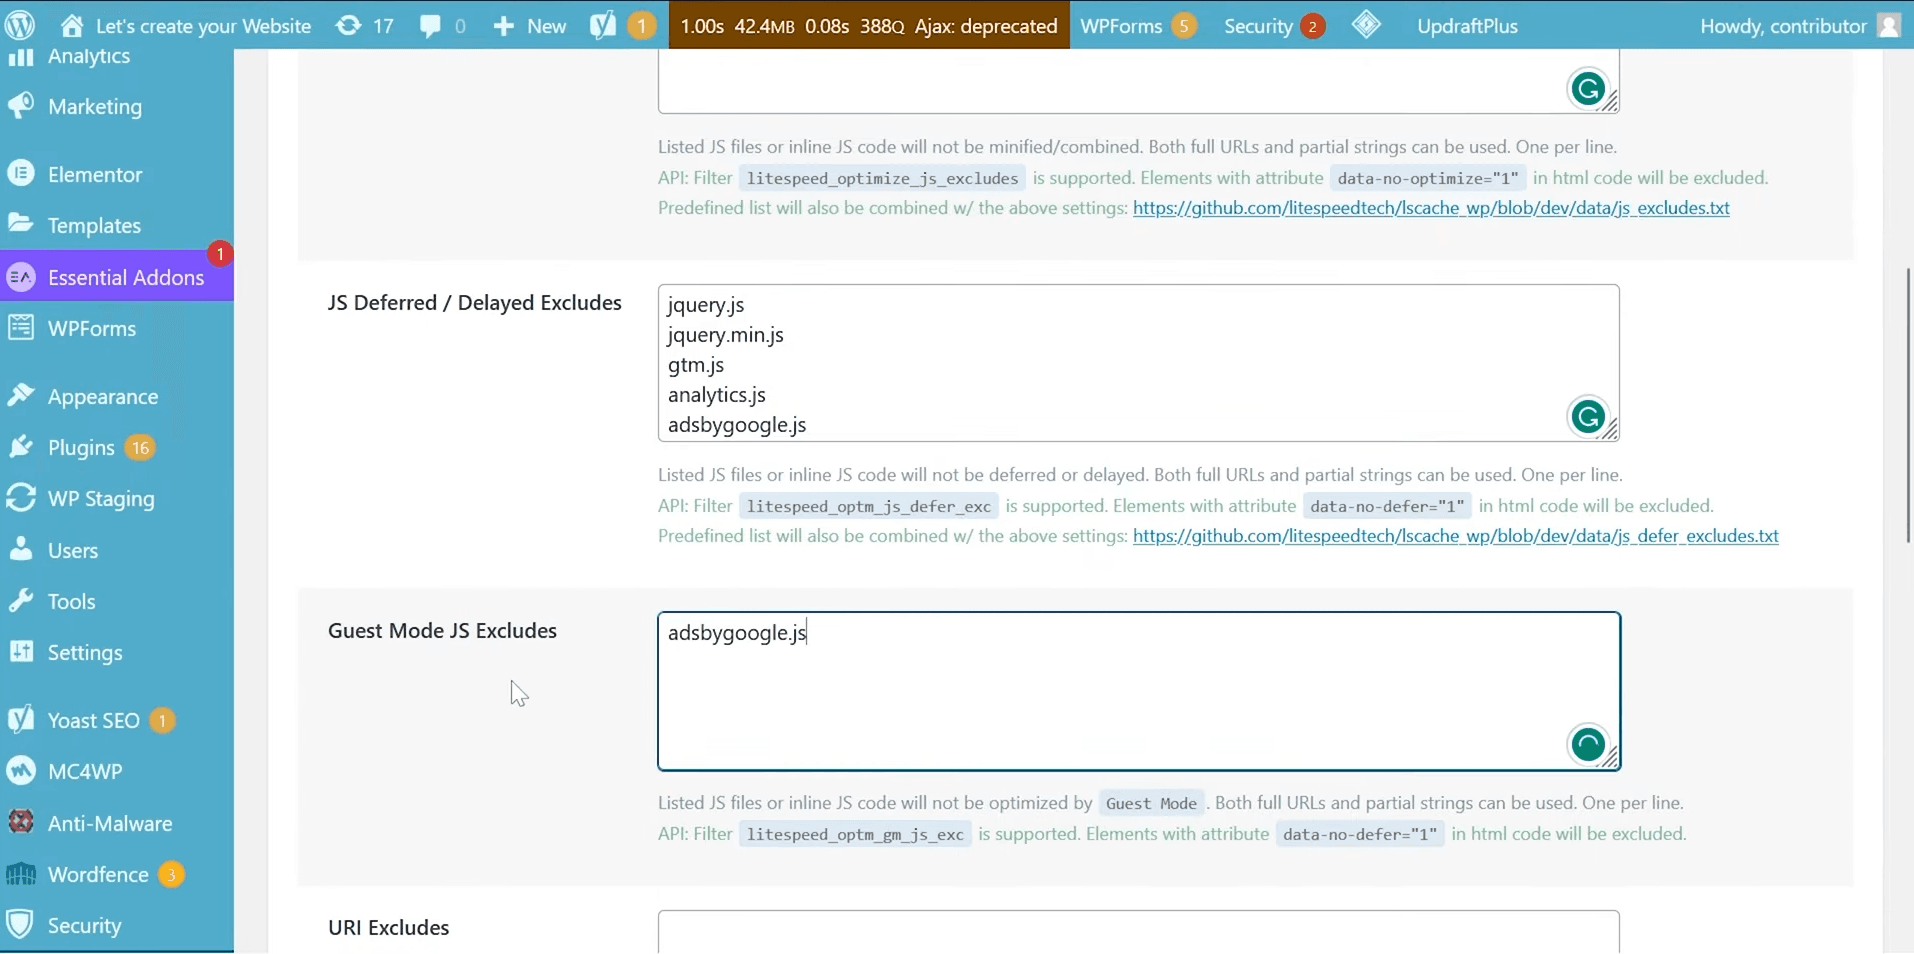Open the 17 pending updates icon
Viewport: 1914px width, 954px height.
[348, 25]
